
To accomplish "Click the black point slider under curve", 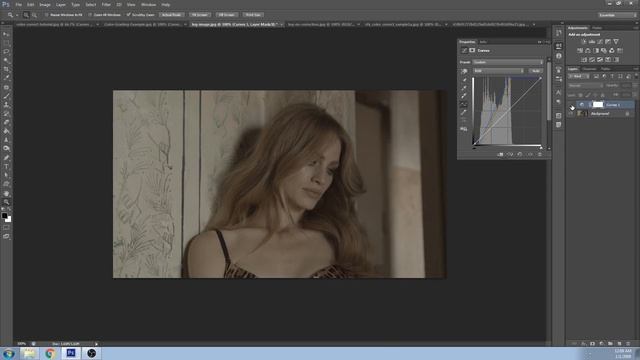I will tap(474, 147).
